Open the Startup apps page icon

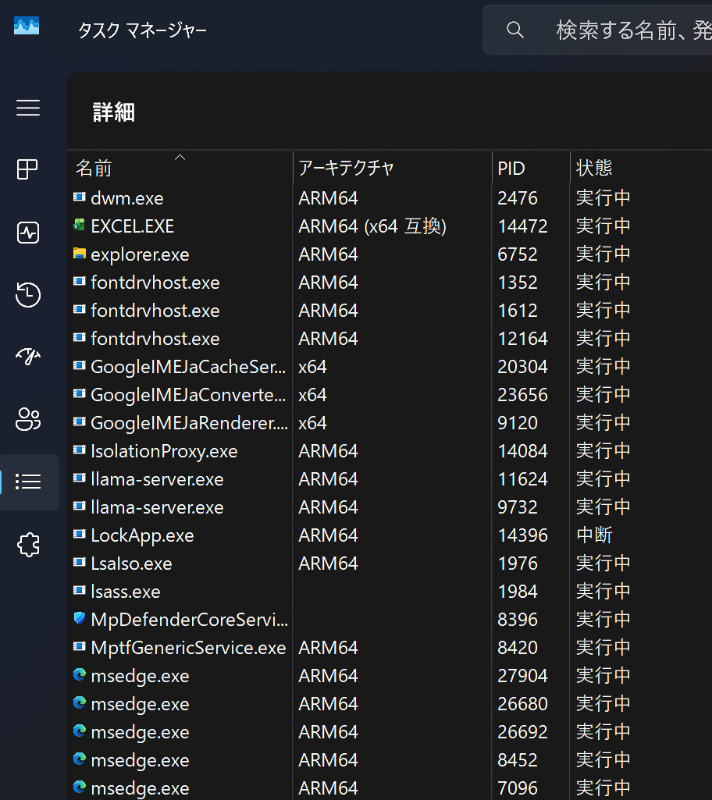[x=28, y=356]
